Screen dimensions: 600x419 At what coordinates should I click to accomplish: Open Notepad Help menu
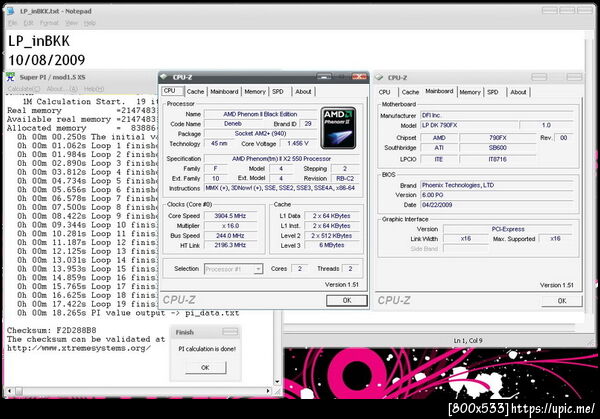(90, 23)
